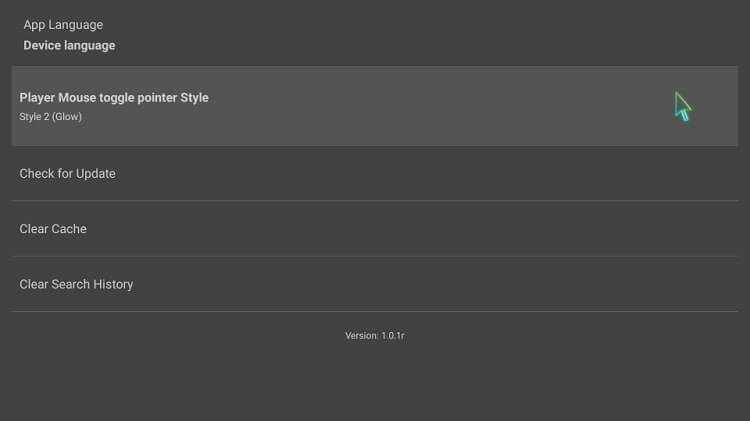This screenshot has height=421, width=750.
Task: Tap the teal arrow cursor image
Action: (683, 107)
